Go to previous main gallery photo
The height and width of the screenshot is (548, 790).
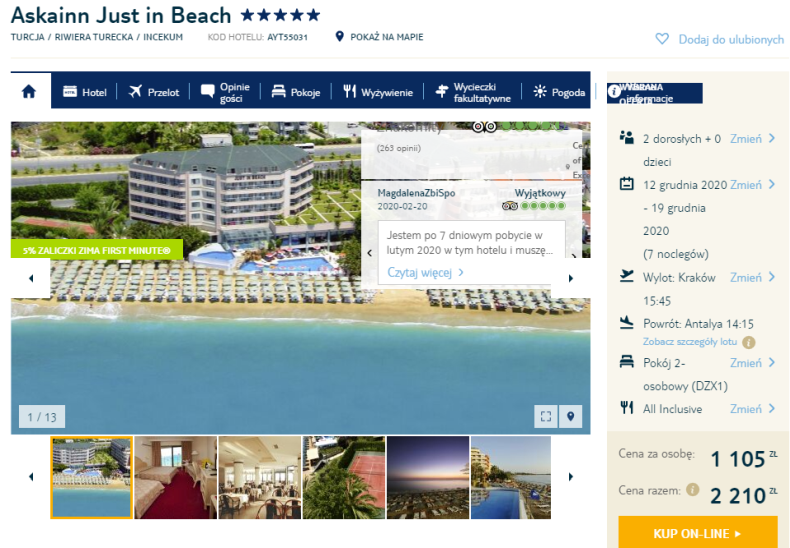(x=31, y=278)
